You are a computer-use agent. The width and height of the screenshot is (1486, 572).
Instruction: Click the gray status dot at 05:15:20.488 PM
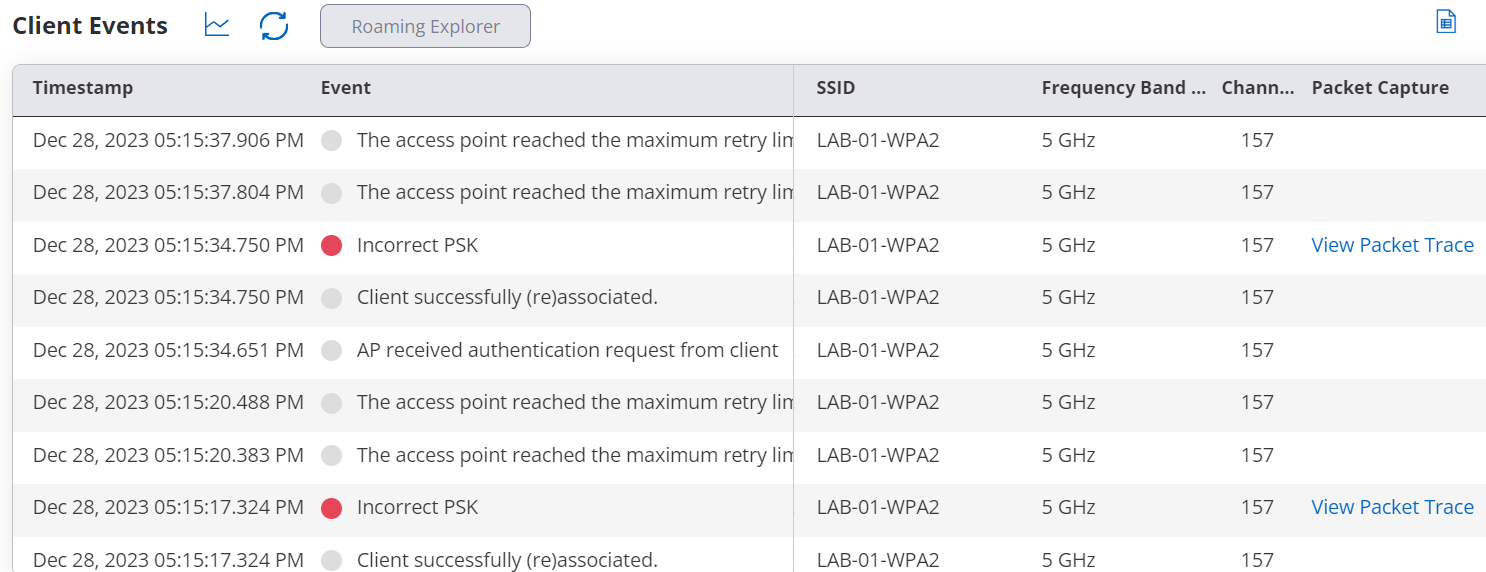pyautogui.click(x=332, y=403)
